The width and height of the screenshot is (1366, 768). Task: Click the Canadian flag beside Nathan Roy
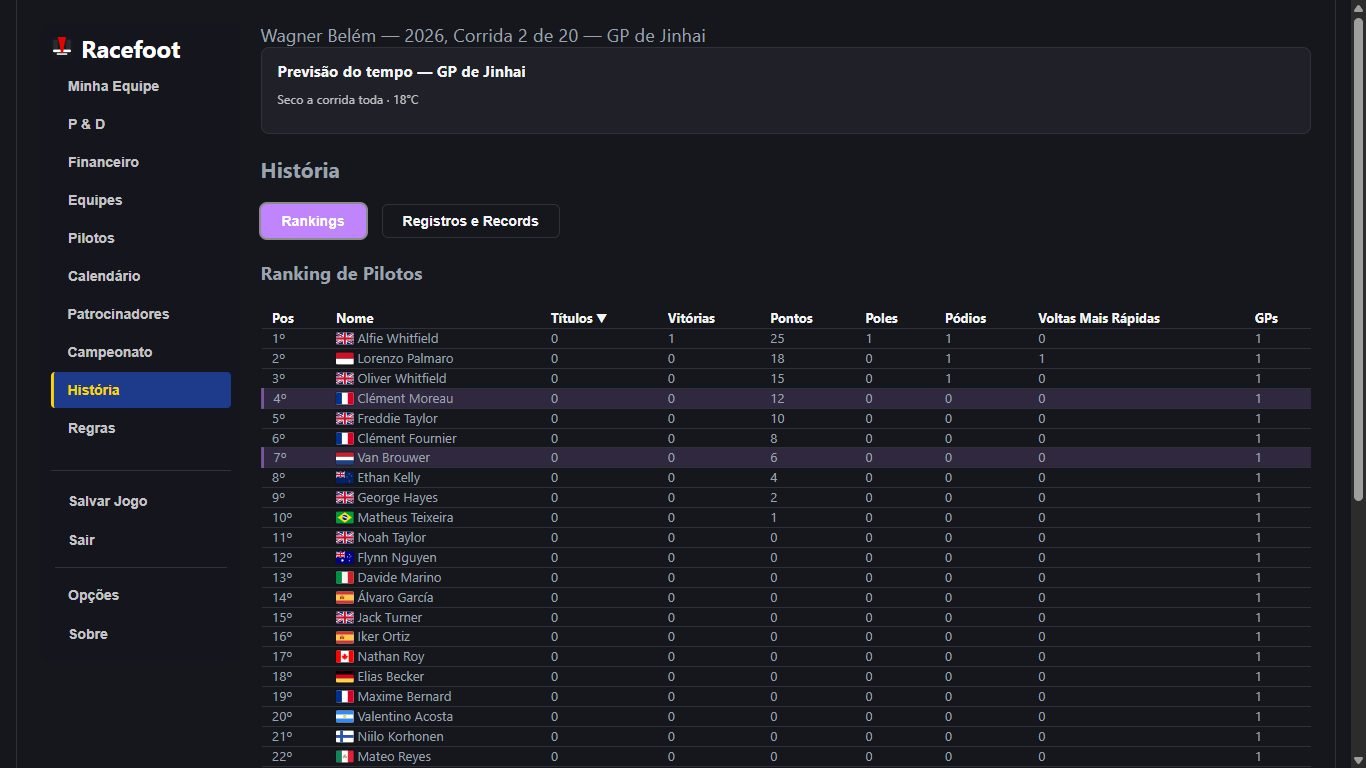pyautogui.click(x=345, y=657)
